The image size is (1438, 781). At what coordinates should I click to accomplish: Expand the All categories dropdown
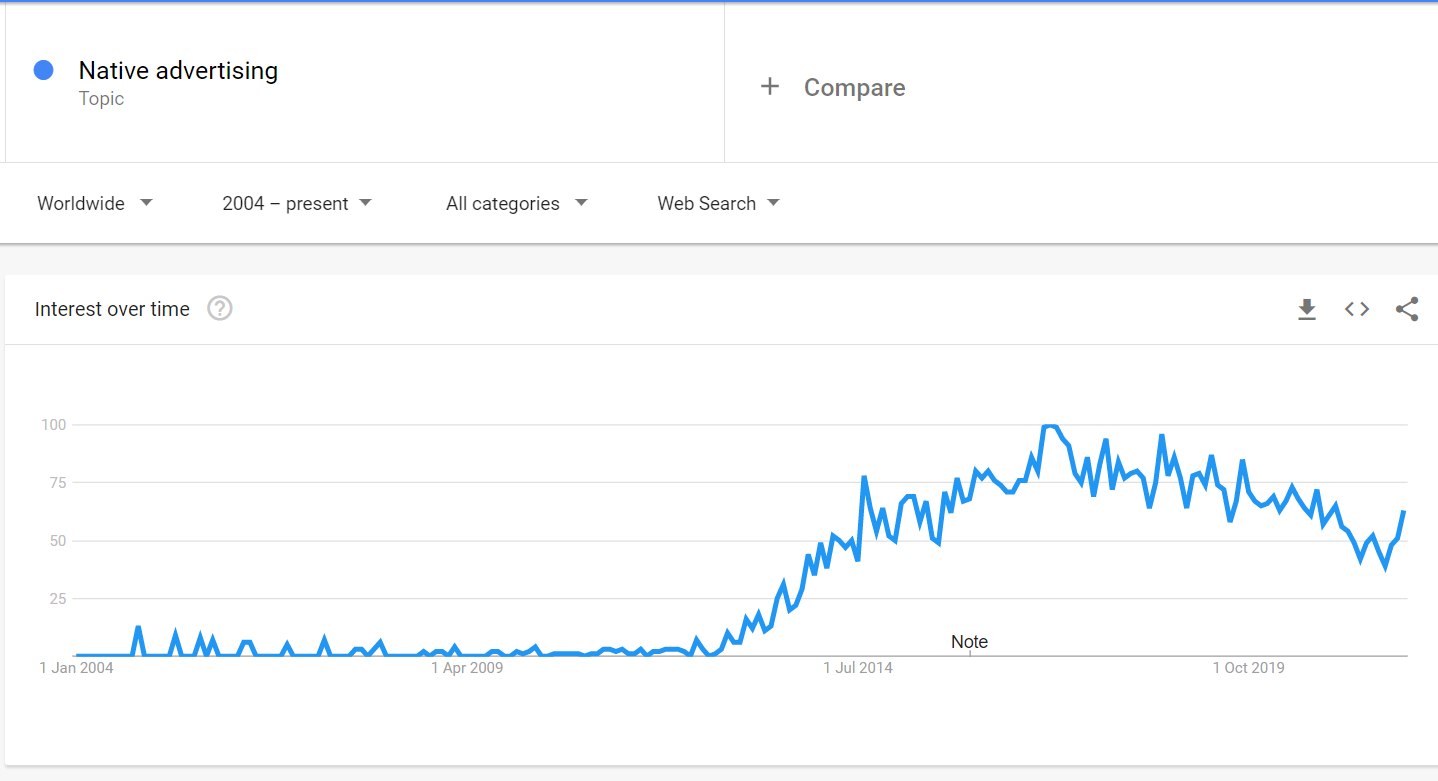tap(517, 203)
